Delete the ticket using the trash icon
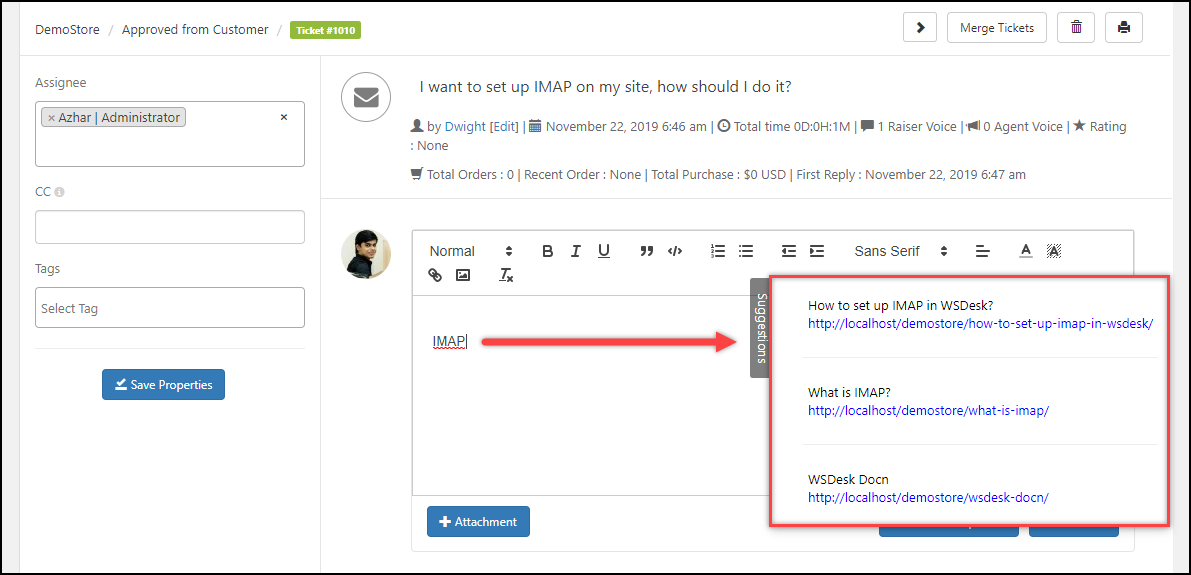The width and height of the screenshot is (1191, 575). 1076,27
